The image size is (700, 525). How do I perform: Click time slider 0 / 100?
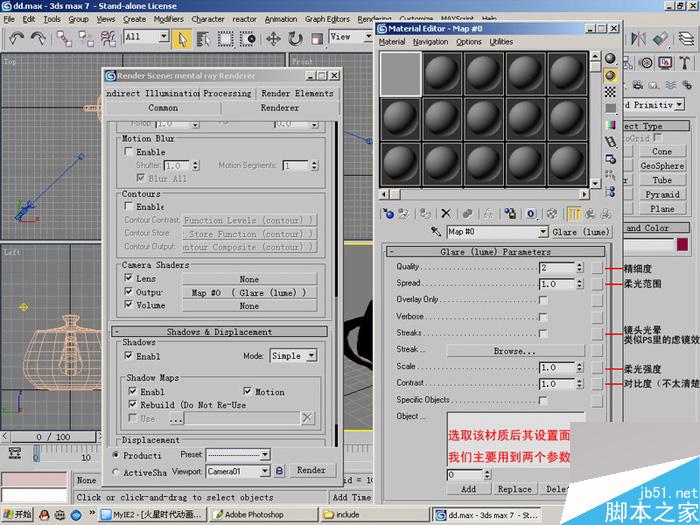point(53,437)
